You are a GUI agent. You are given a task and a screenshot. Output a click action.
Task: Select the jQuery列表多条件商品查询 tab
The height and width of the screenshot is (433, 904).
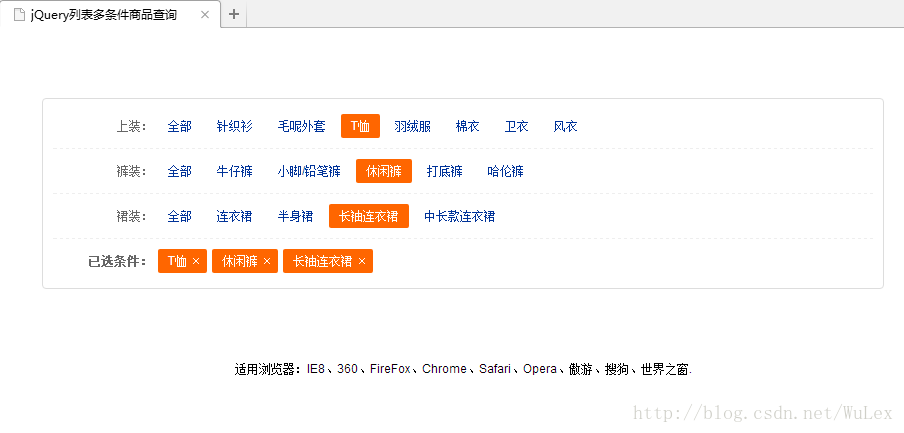[x=110, y=14]
